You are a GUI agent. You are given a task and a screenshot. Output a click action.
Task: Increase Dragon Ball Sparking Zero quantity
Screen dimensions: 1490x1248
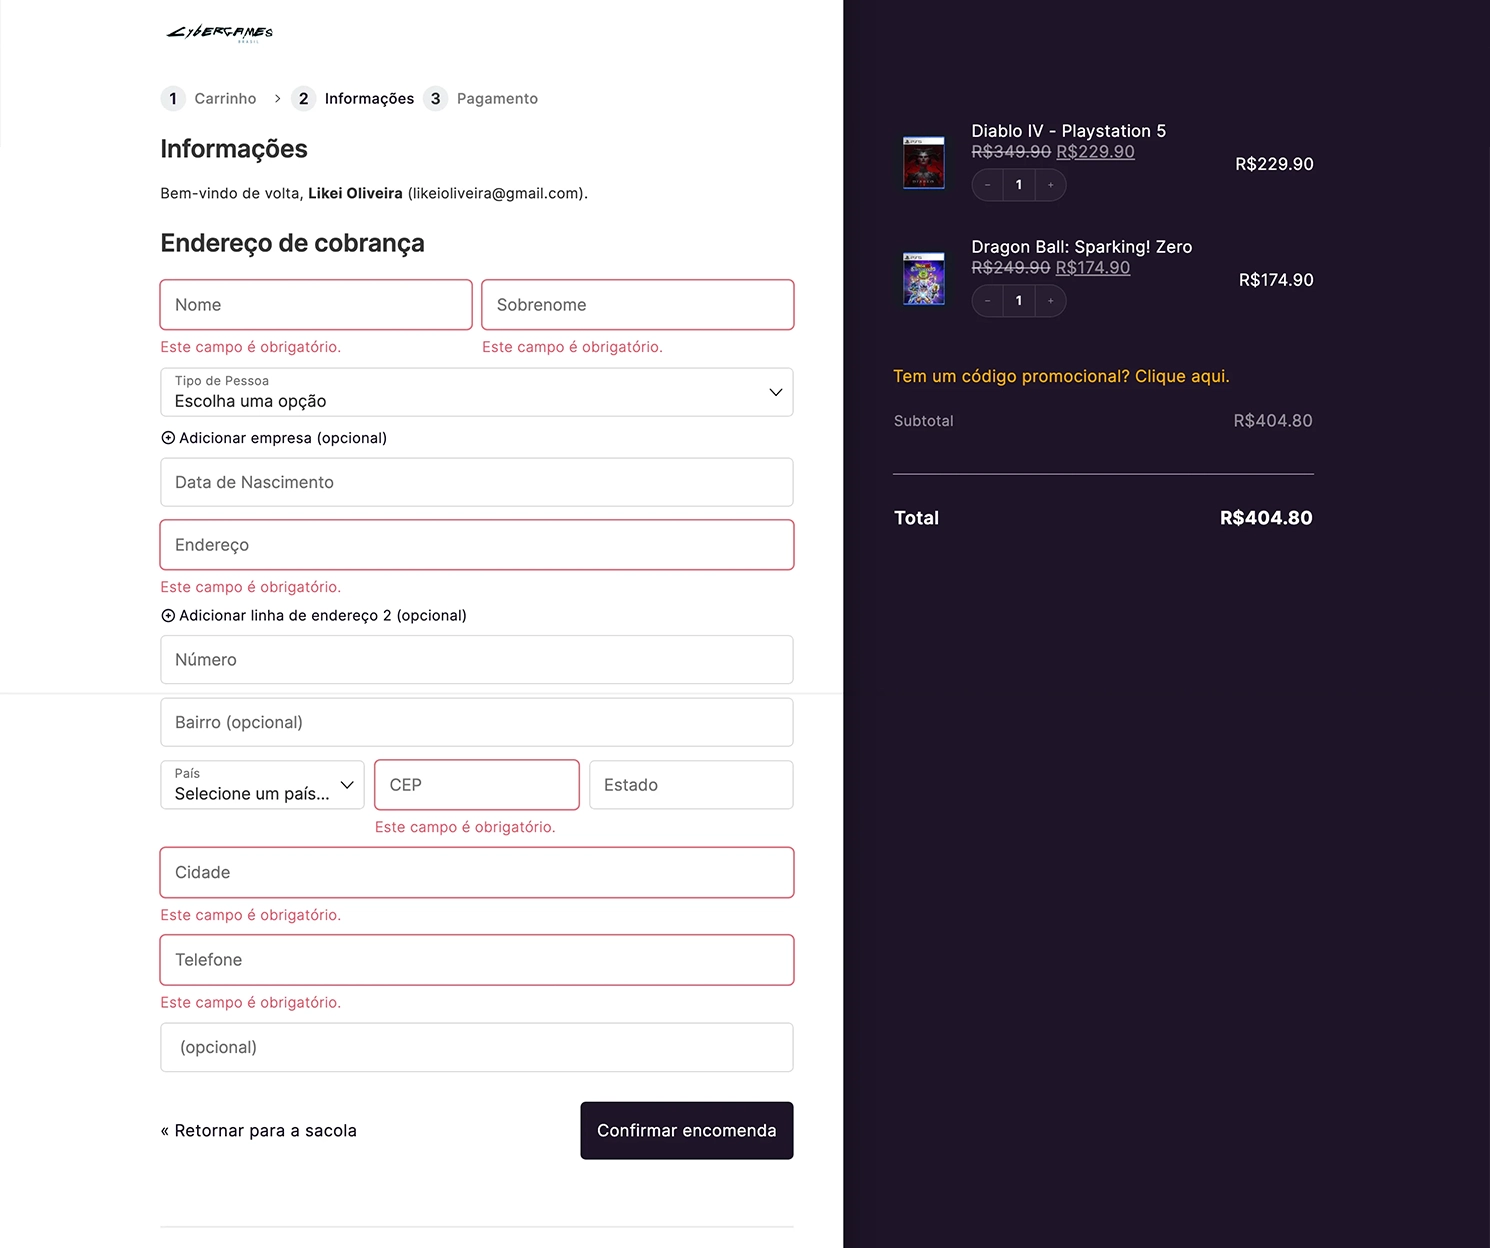pyautogui.click(x=1050, y=301)
